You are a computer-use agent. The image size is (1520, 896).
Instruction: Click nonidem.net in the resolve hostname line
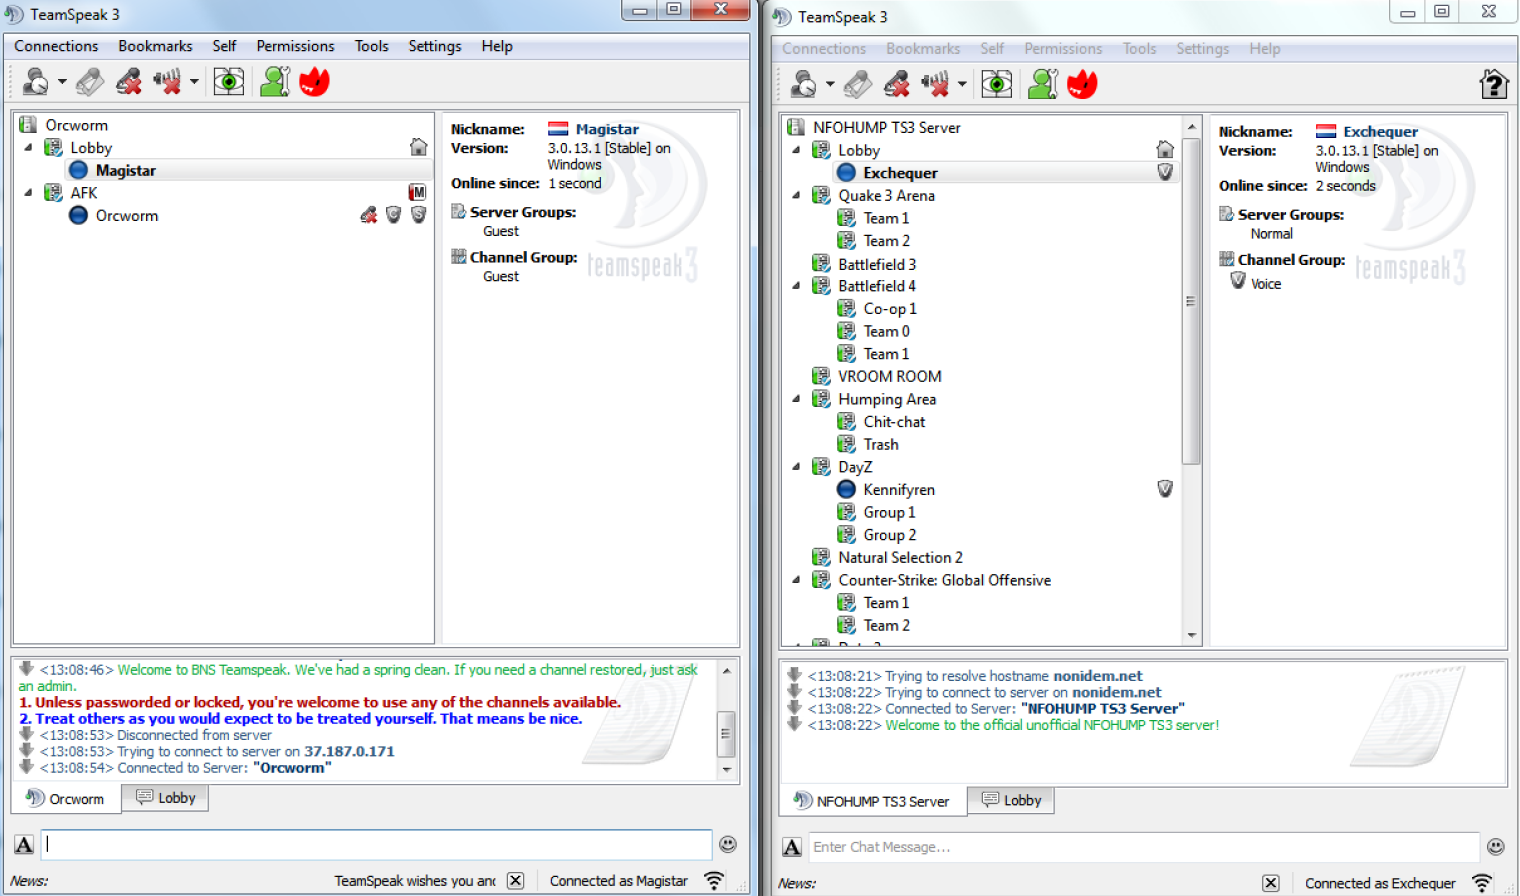pos(1097,676)
